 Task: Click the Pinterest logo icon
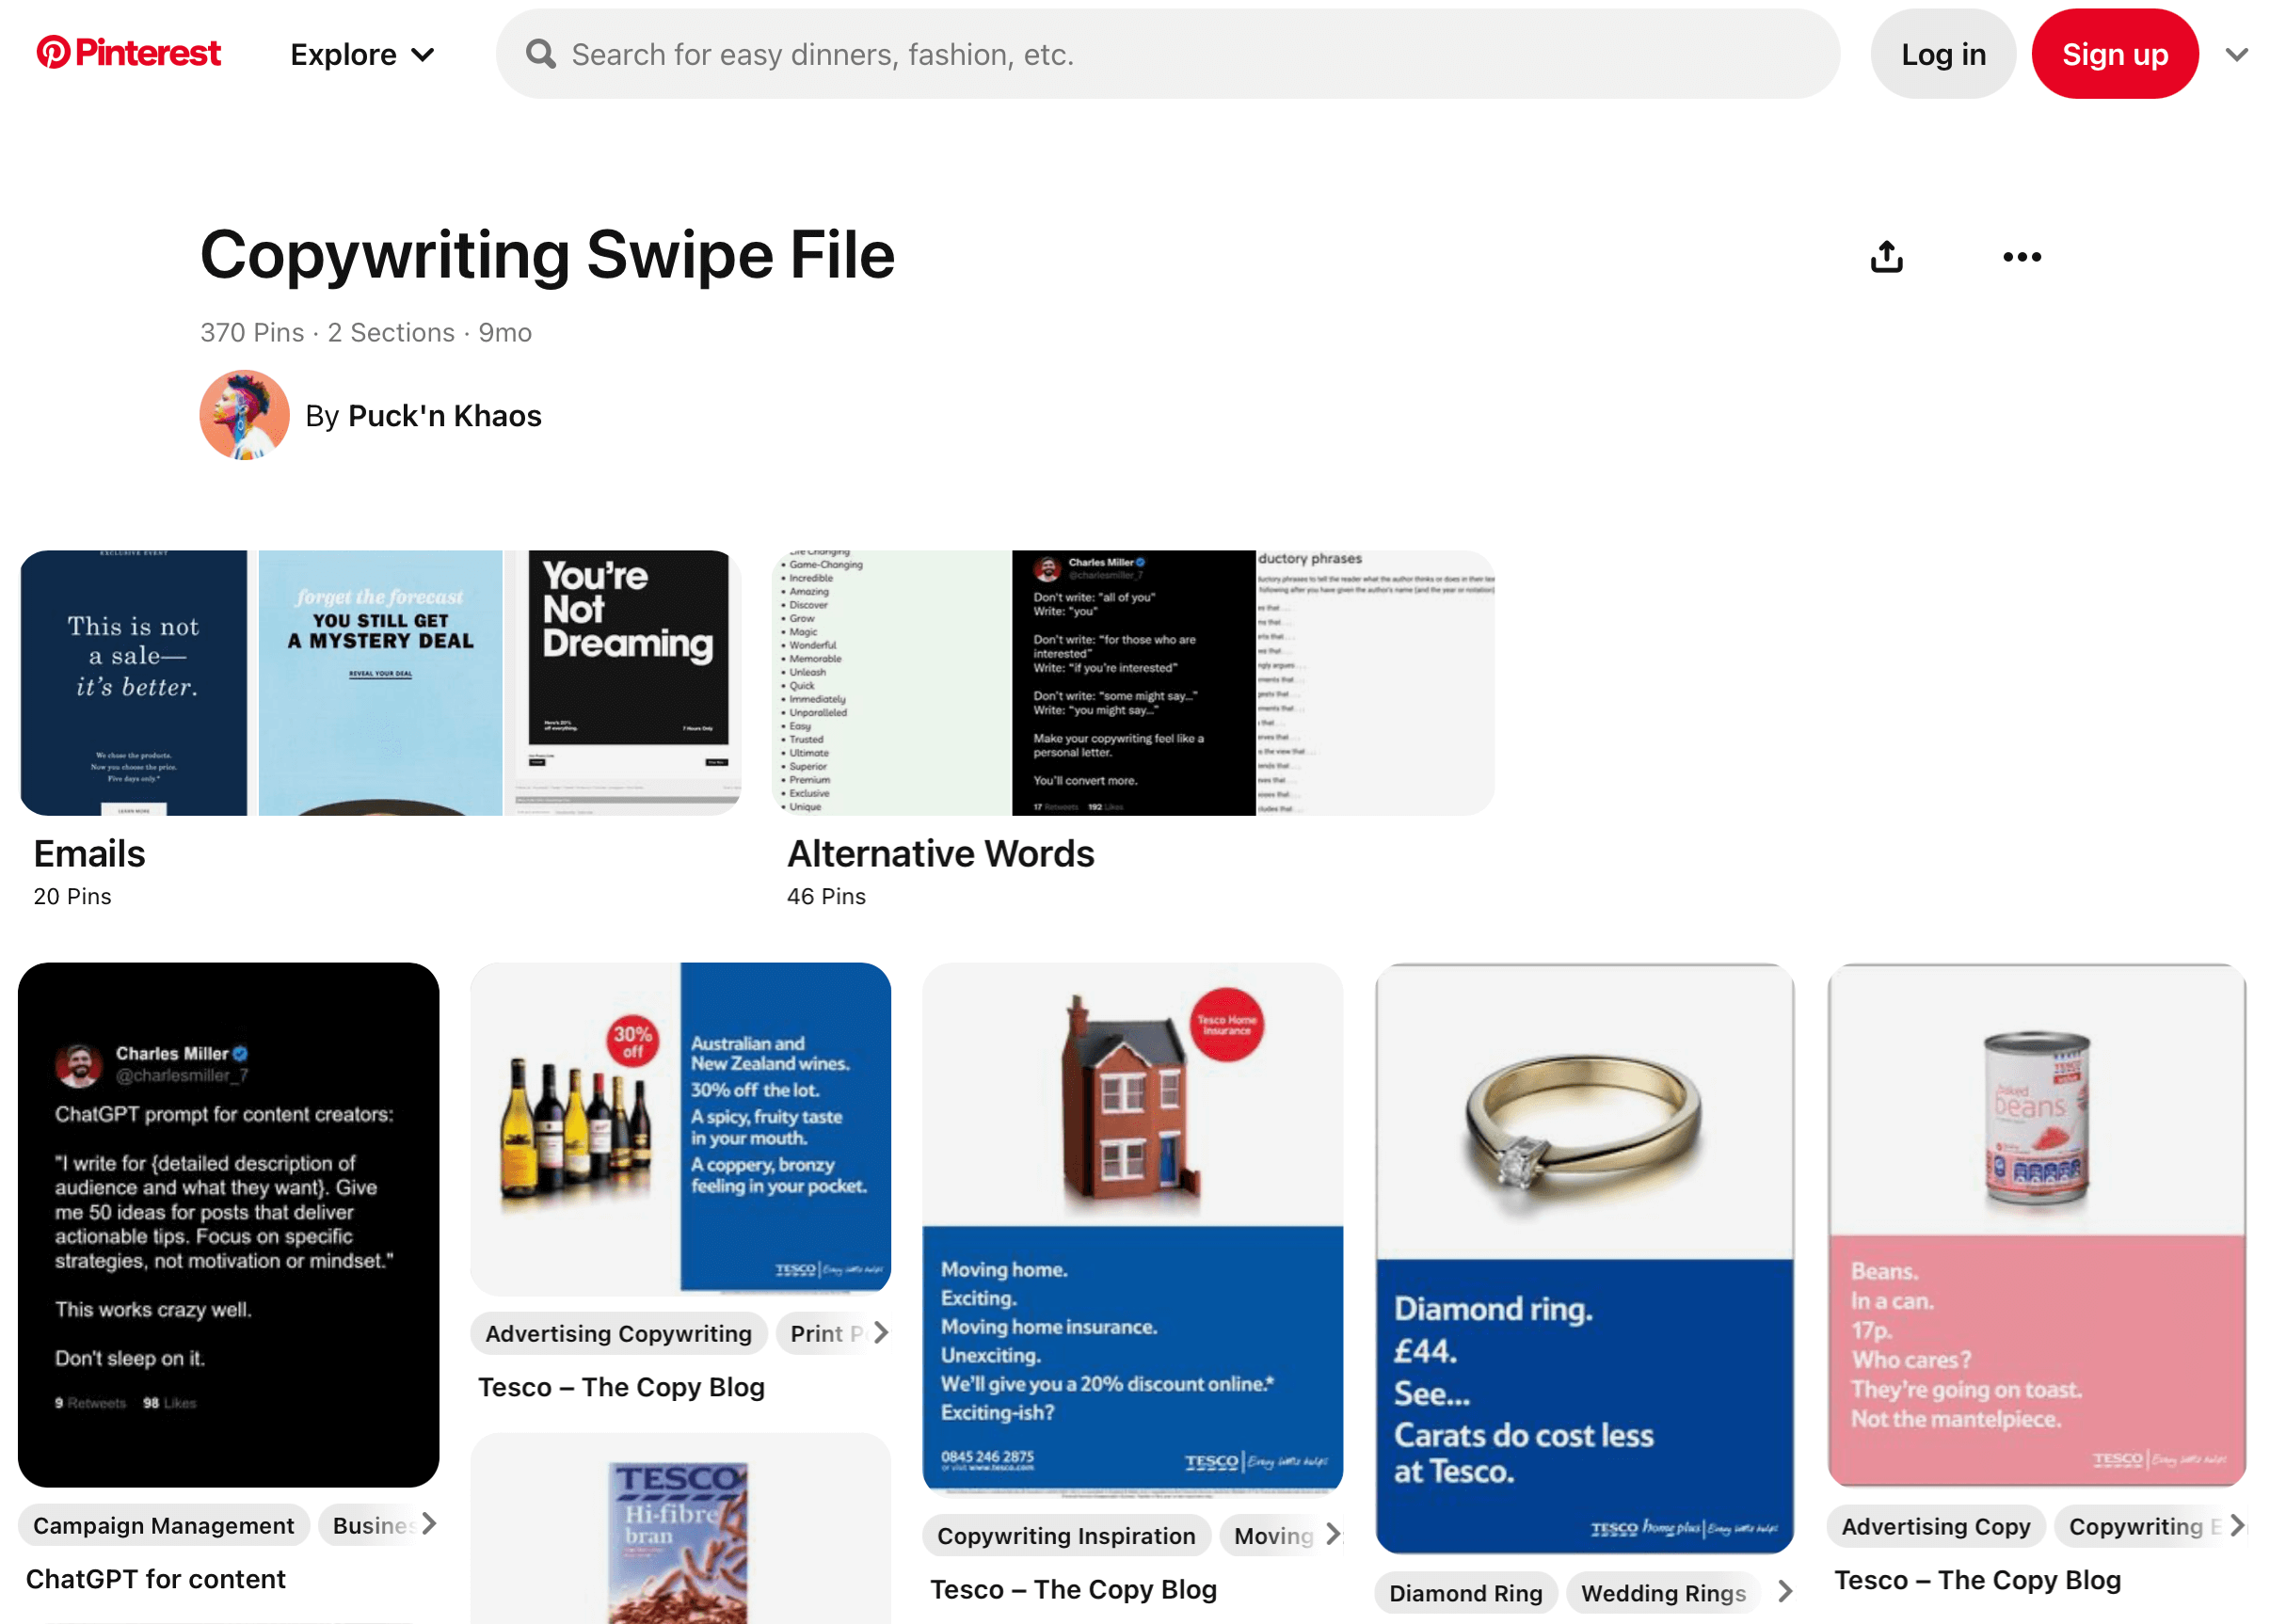coord(53,52)
